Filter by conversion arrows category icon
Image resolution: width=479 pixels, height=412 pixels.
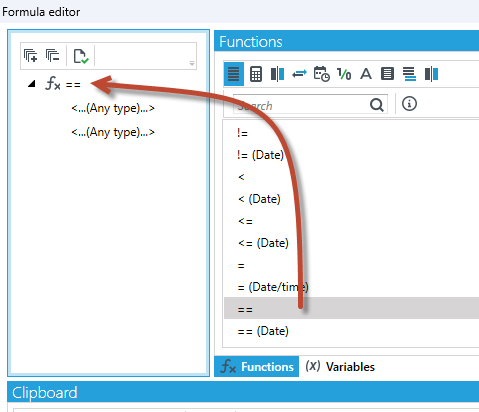coord(299,74)
